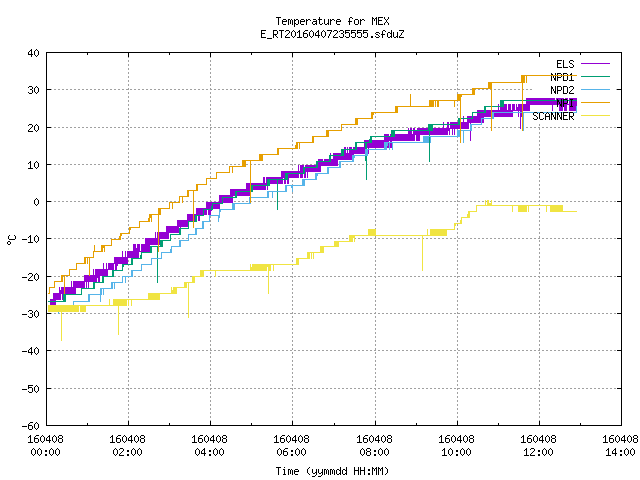The height and width of the screenshot is (480, 640).
Task: Click the y-axis label -40
Action: [31, 351]
